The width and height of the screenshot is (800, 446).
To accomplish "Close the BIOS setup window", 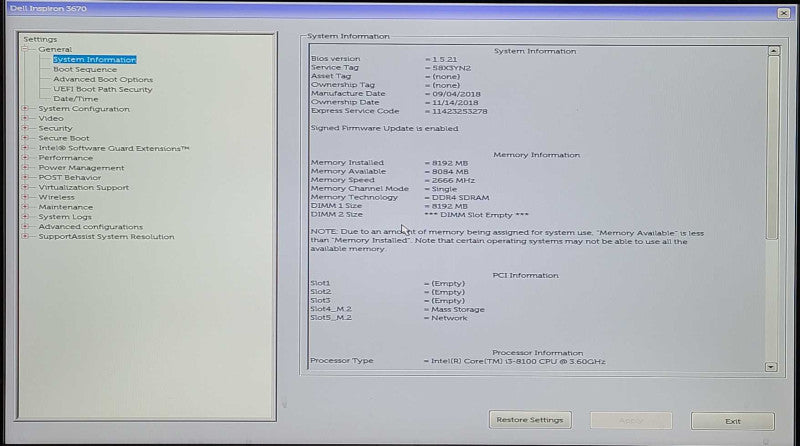I will click(x=784, y=13).
